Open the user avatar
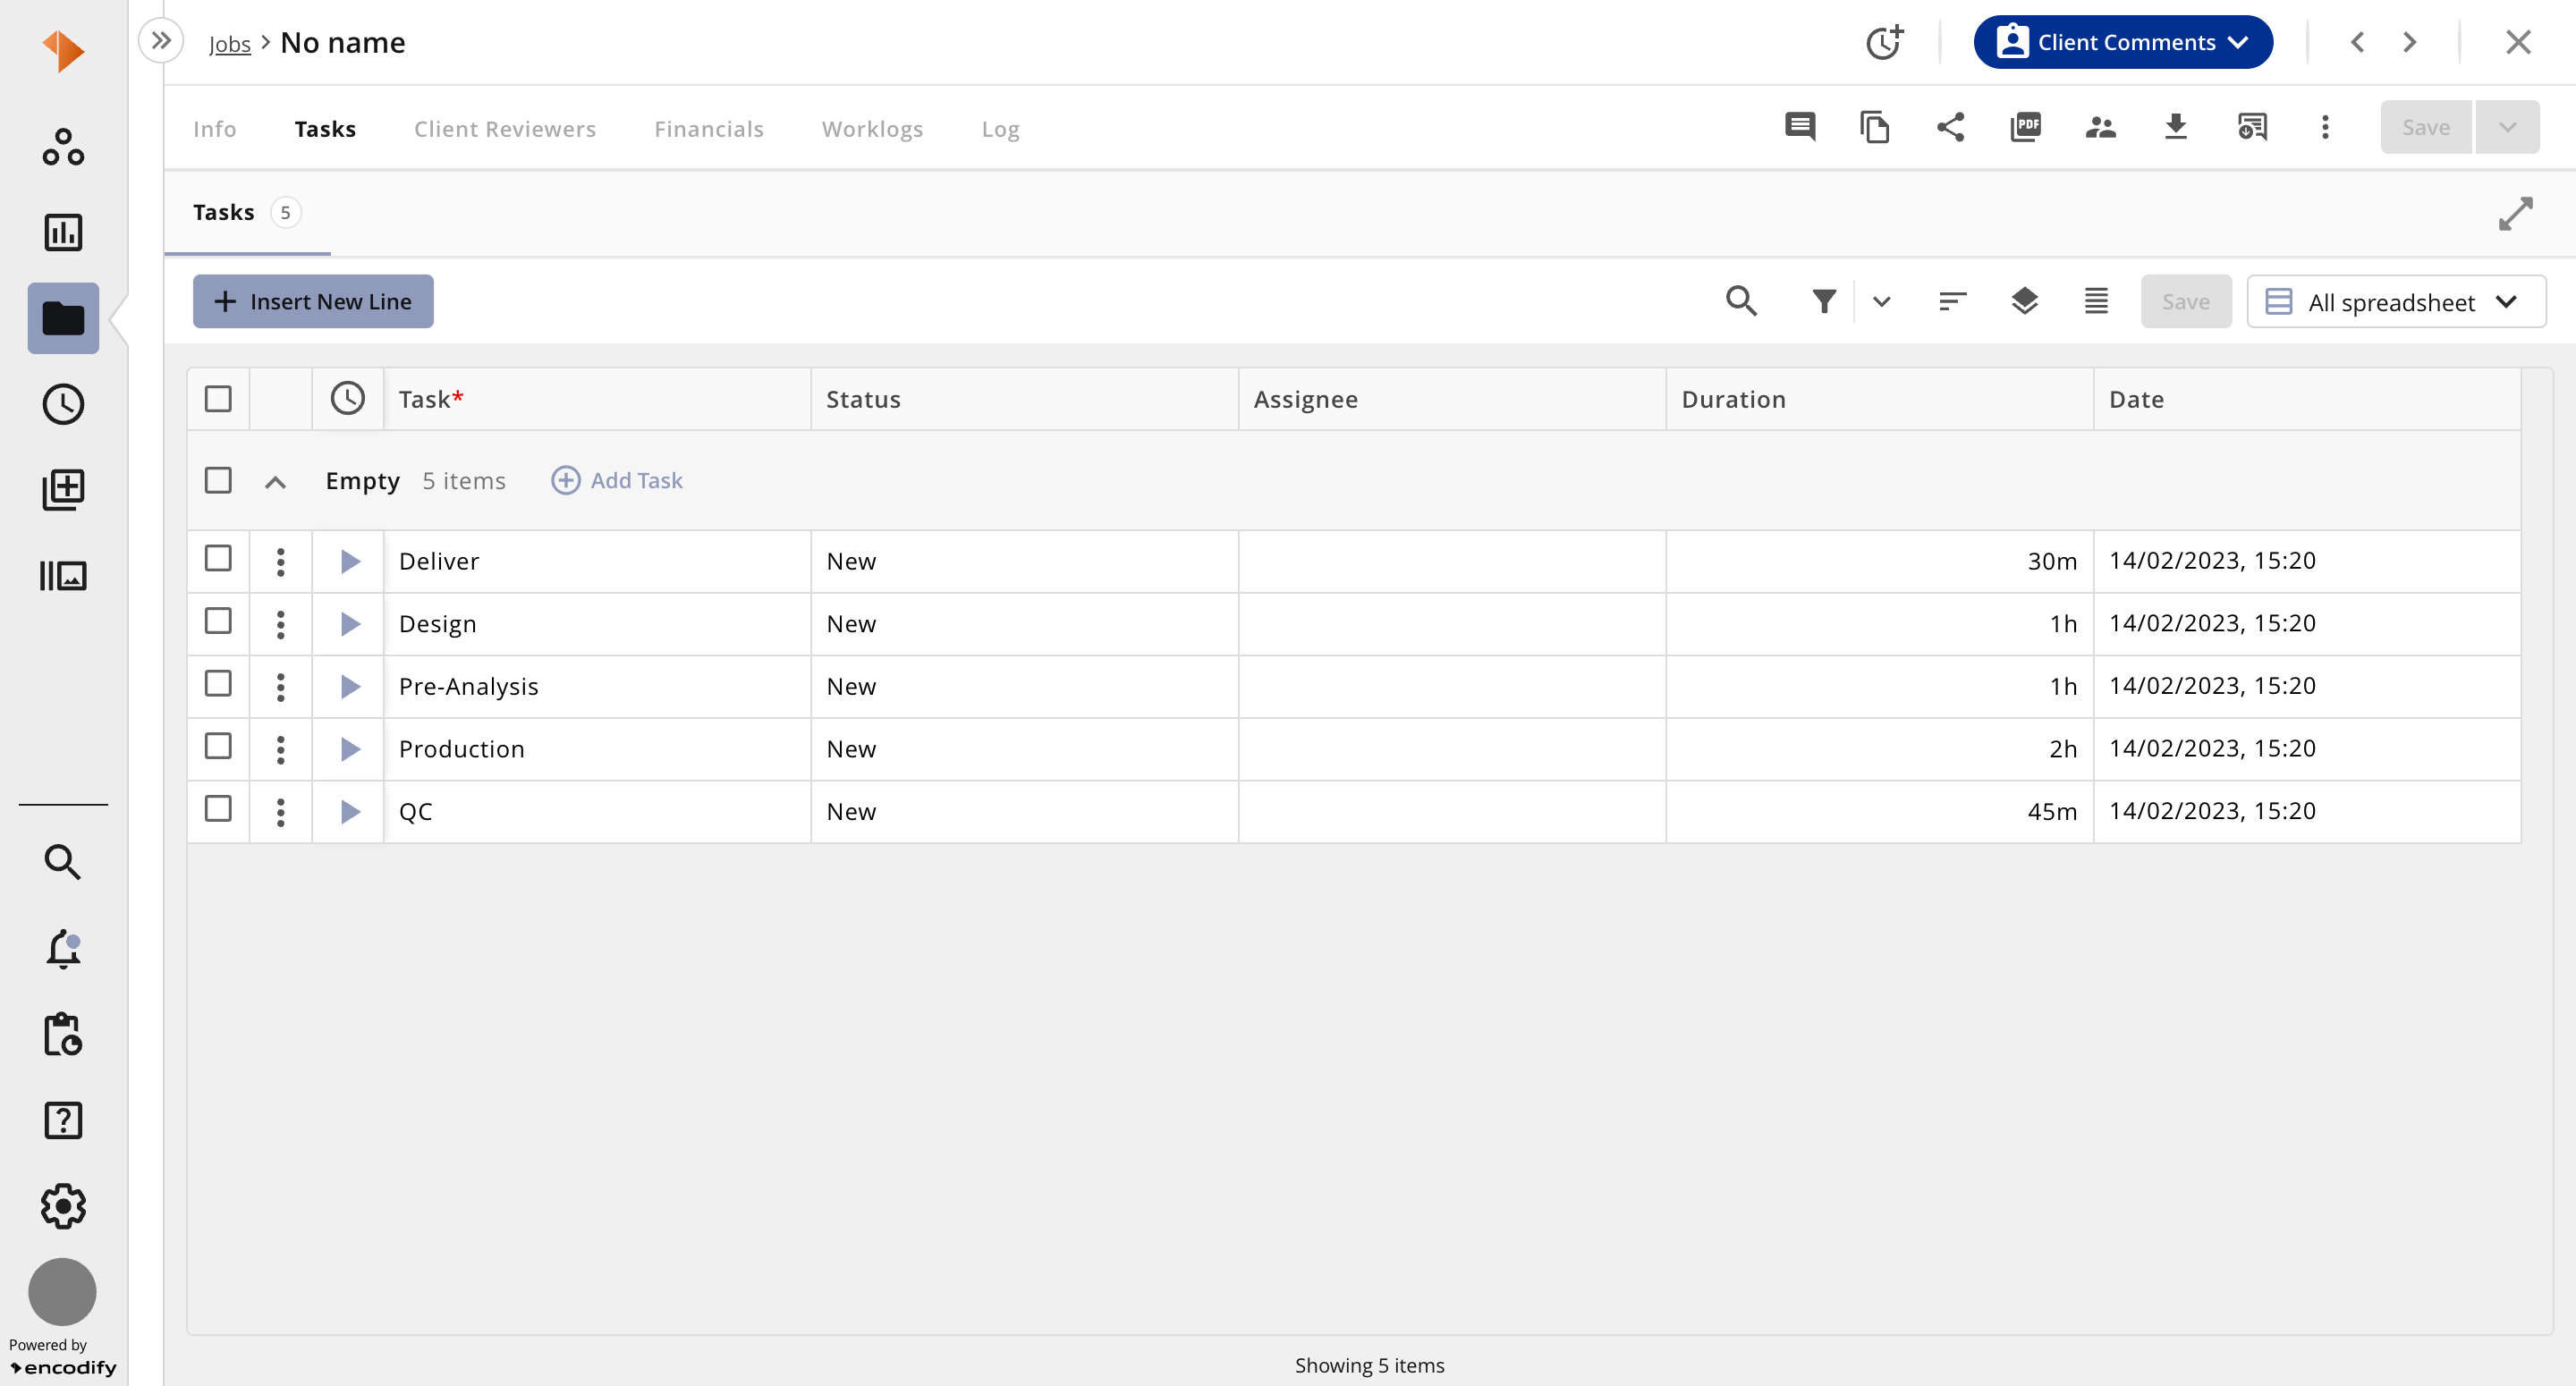 pos(62,1291)
